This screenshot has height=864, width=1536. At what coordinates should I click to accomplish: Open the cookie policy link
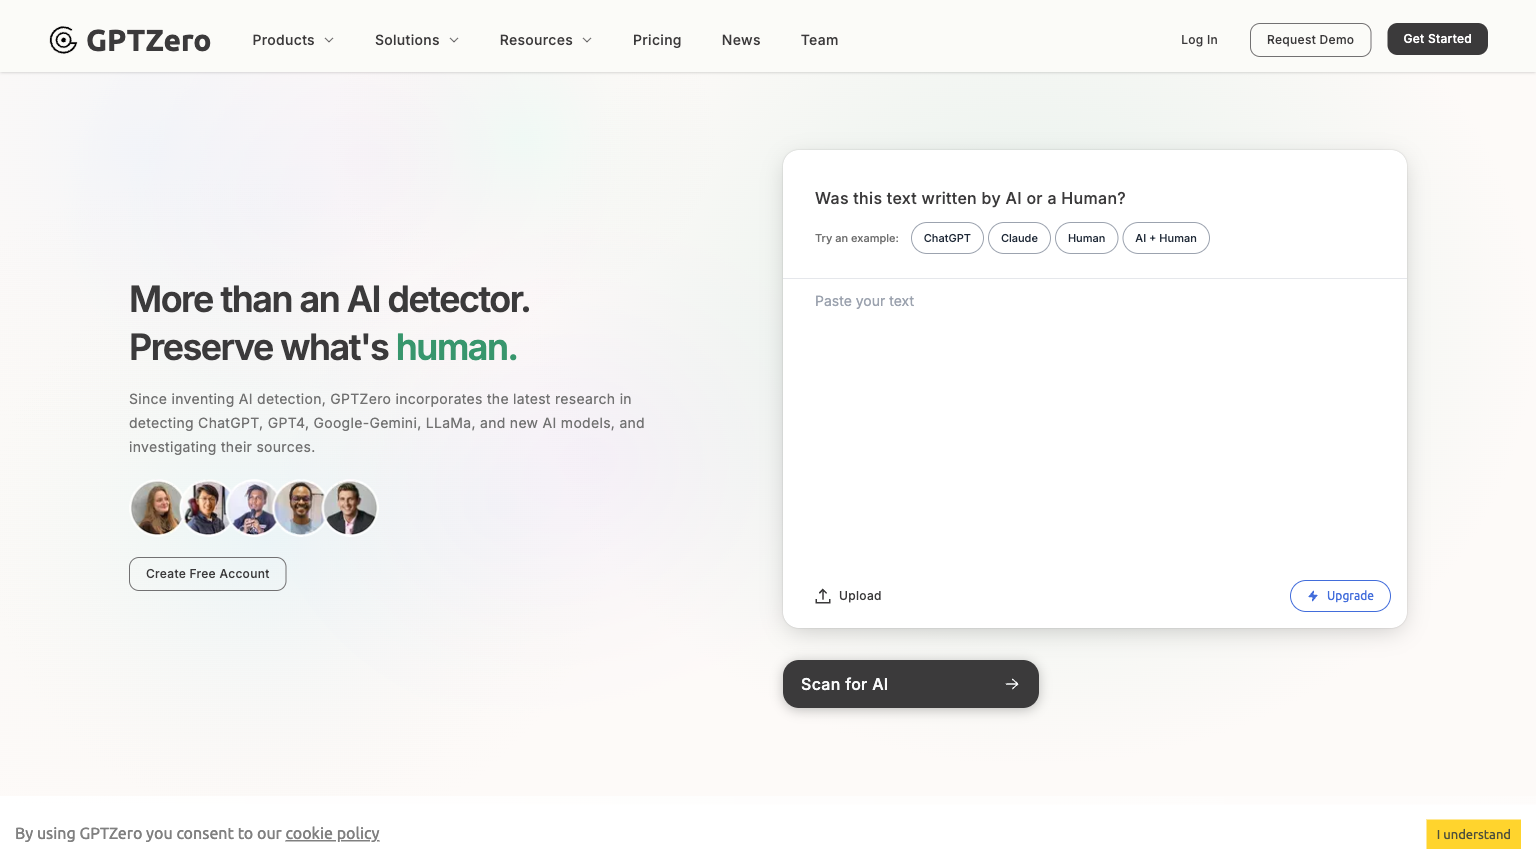[332, 833]
